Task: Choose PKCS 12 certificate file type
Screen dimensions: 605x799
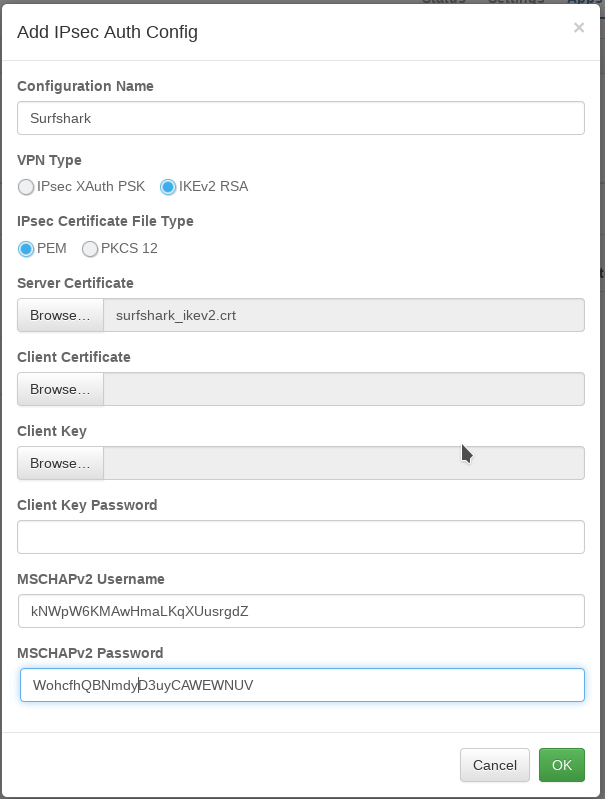Action: tap(90, 249)
